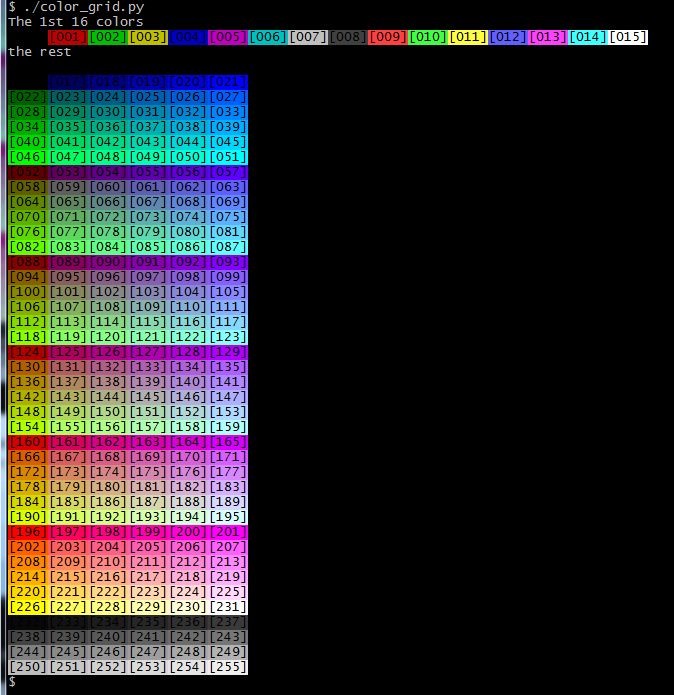
Task: Click the [238] dark grayscale cell
Action: coord(28,637)
